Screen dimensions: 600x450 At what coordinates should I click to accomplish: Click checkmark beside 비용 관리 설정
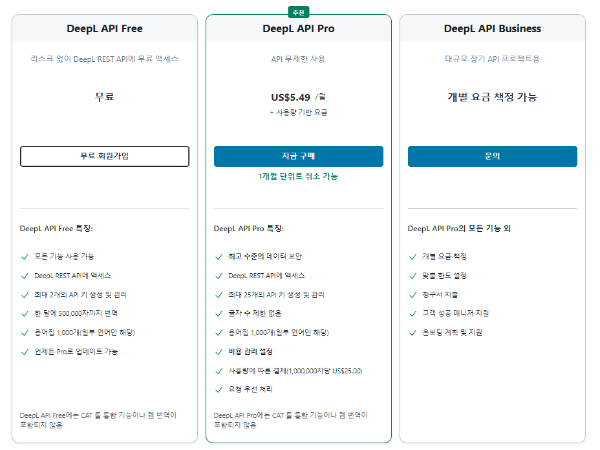coord(219,352)
